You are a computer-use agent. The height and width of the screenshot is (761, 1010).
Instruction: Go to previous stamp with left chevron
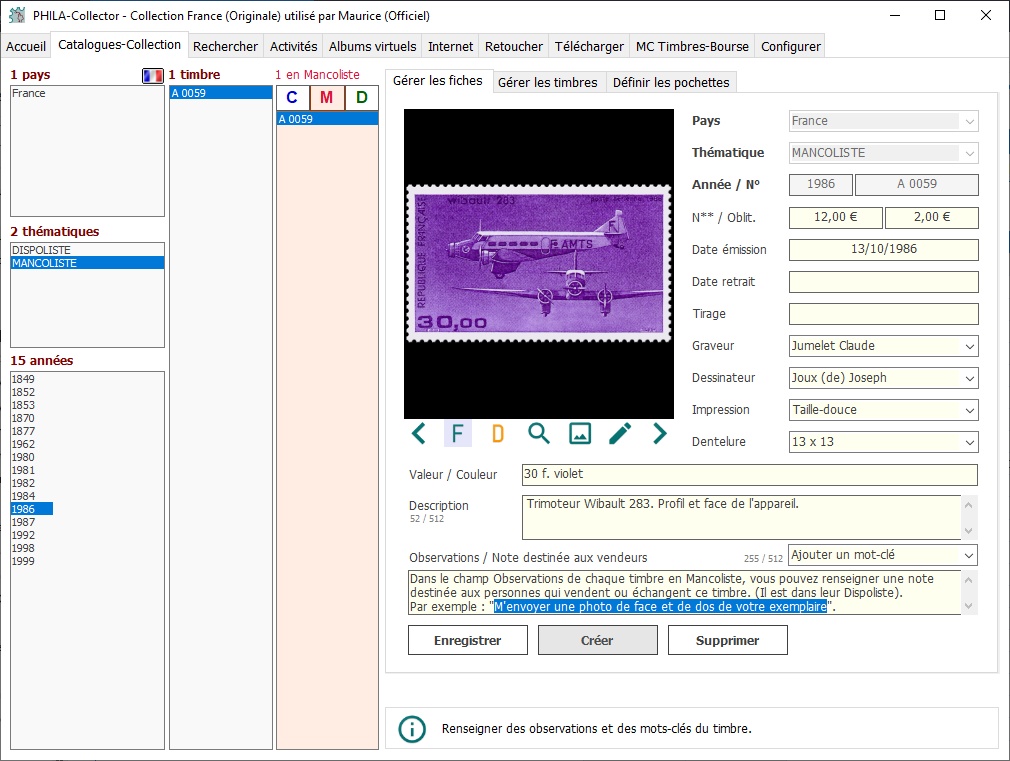click(419, 434)
